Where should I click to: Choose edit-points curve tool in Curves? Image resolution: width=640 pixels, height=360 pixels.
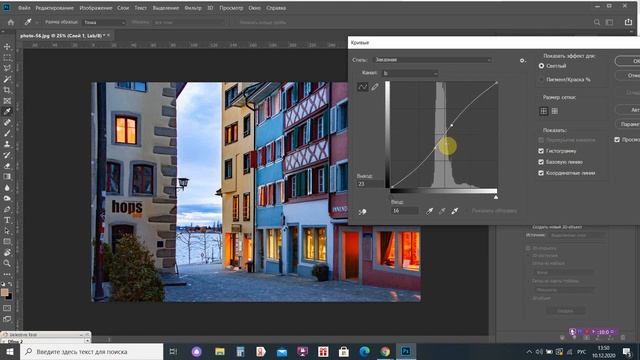(x=362, y=87)
